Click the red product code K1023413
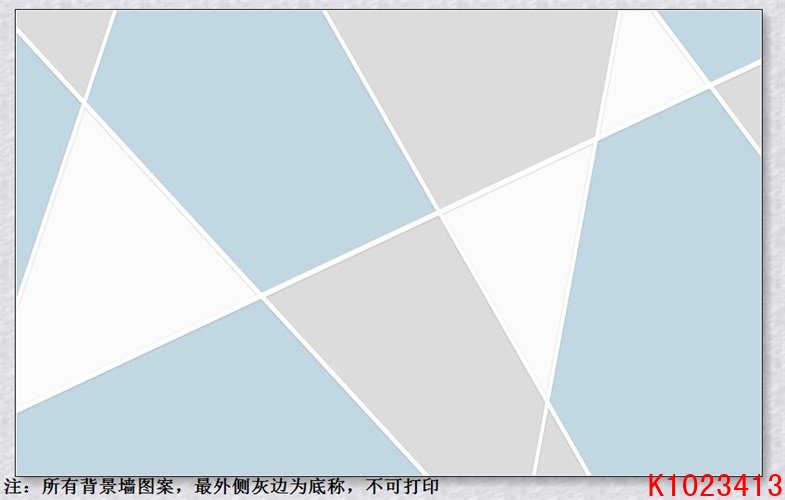The image size is (785, 500). pyautogui.click(x=715, y=485)
